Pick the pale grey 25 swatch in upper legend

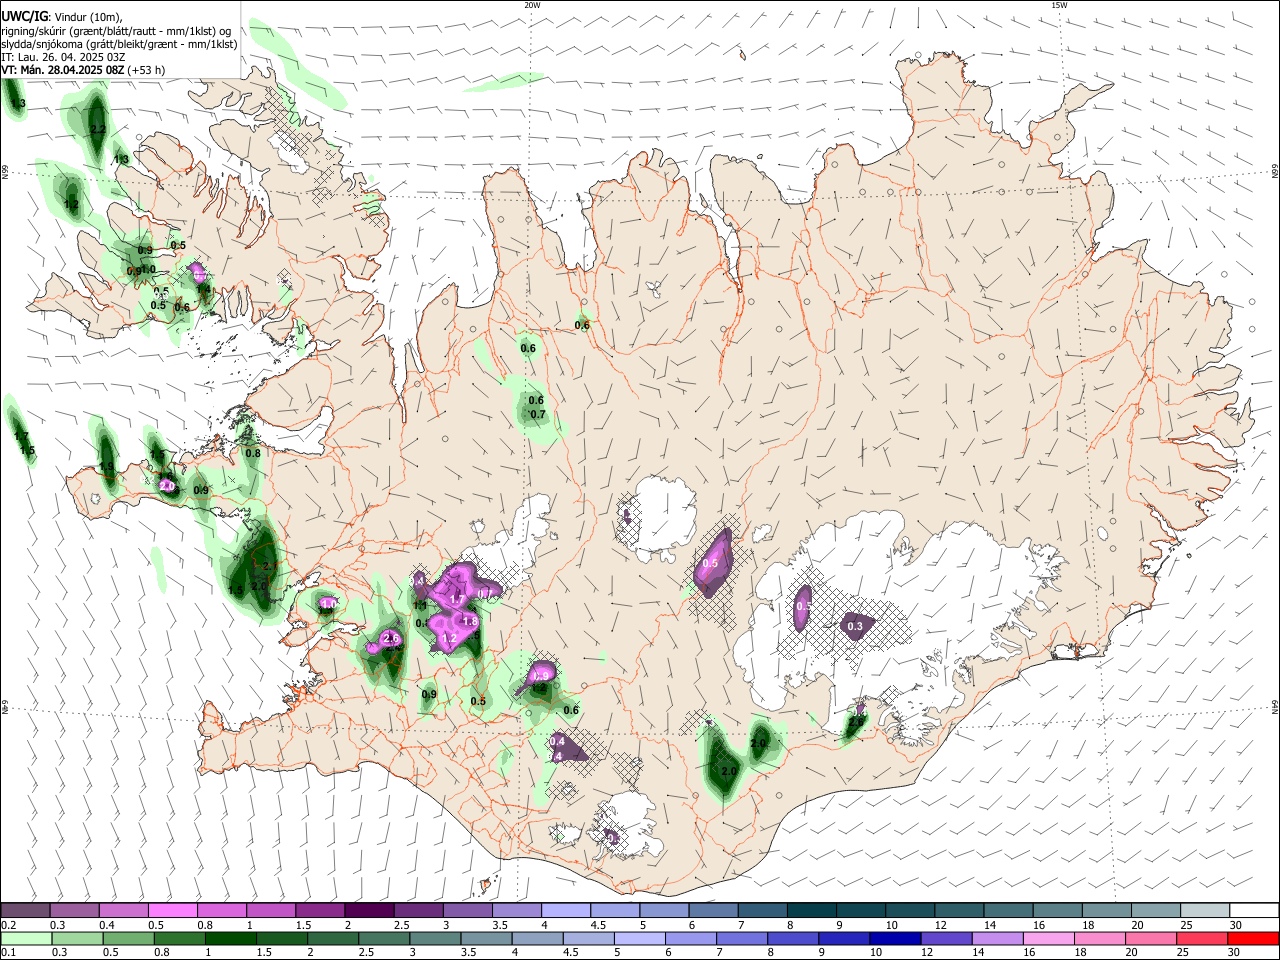(1205, 911)
